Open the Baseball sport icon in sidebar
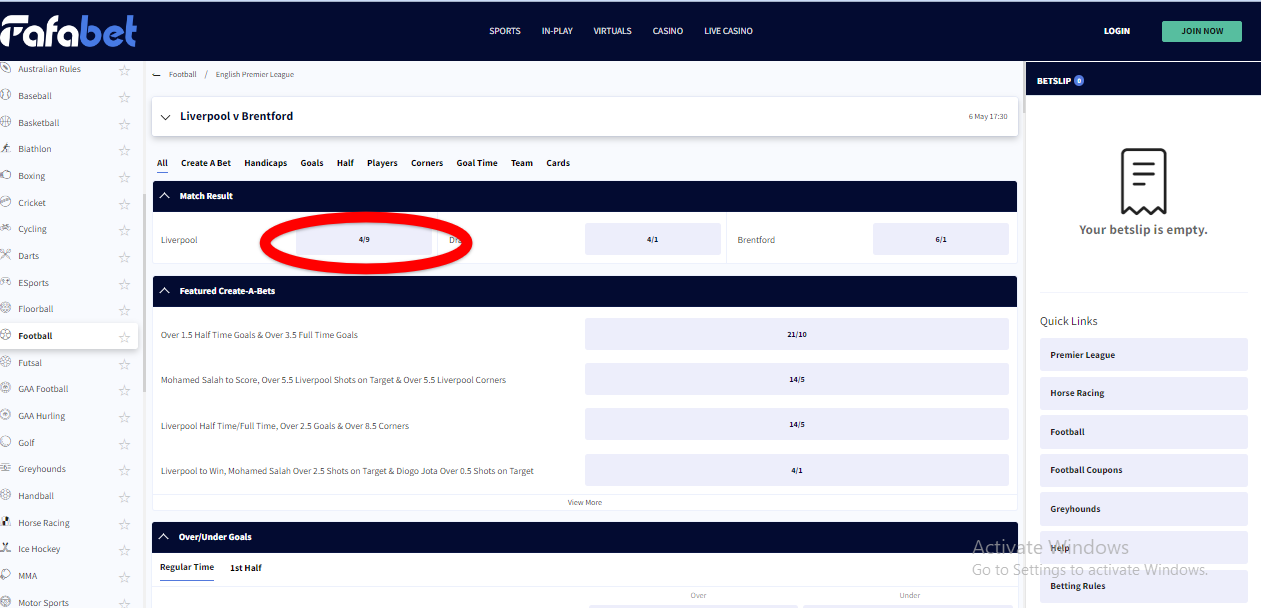The image size is (1261, 608). pyautogui.click(x=6, y=96)
